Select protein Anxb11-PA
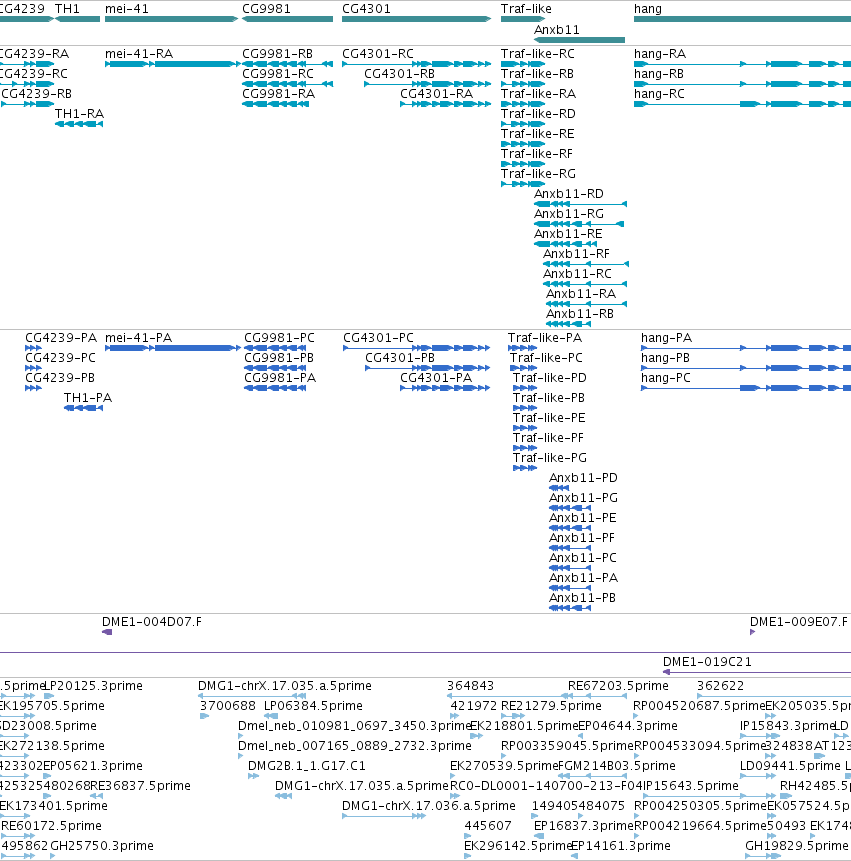 [584, 578]
